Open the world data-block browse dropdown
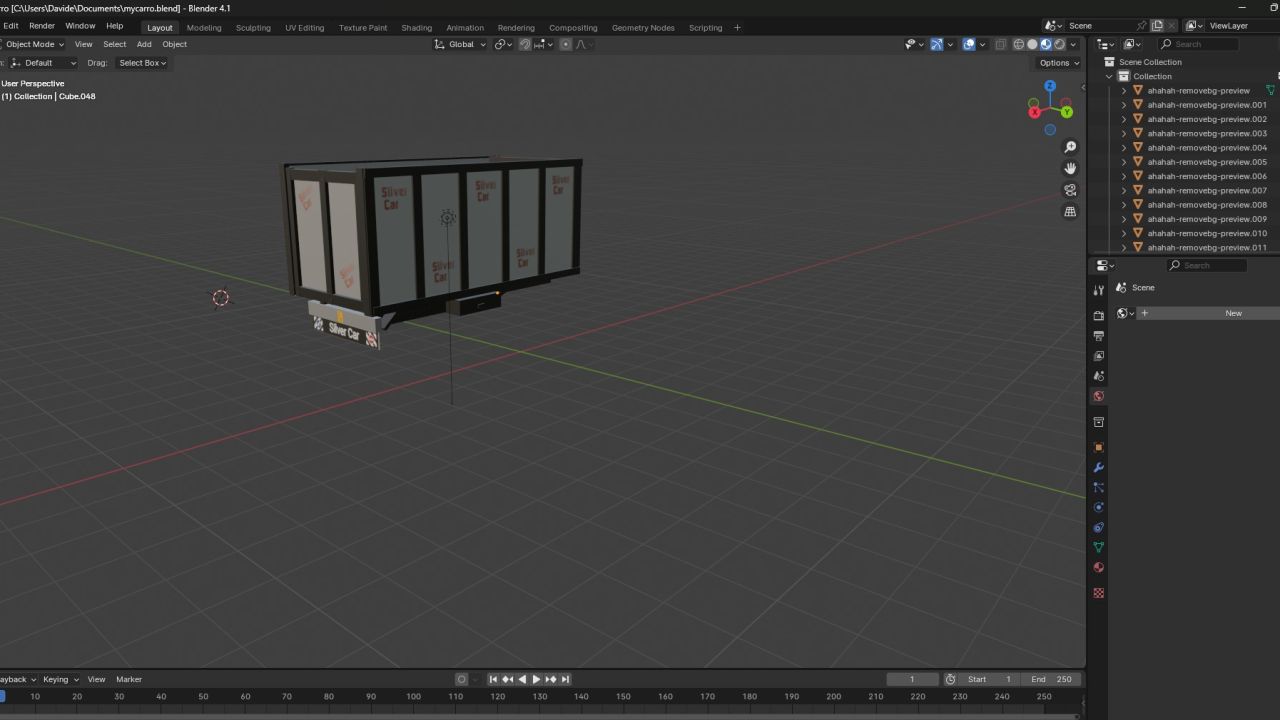Image resolution: width=1280 pixels, height=720 pixels. (1125, 313)
